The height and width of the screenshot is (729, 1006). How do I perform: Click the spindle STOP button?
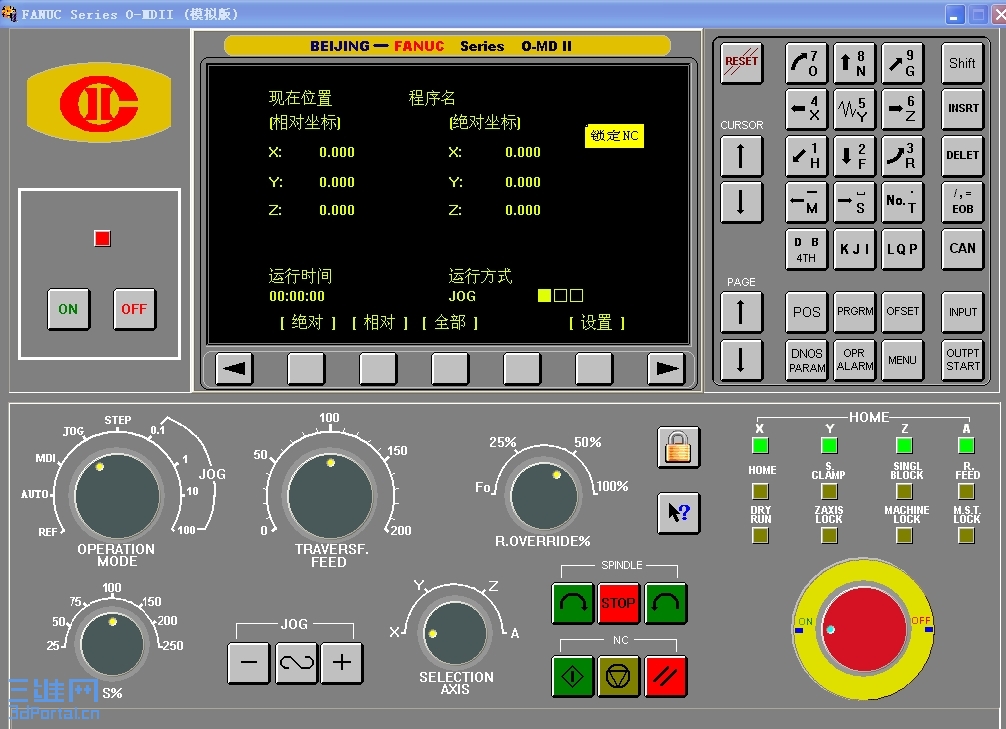point(618,603)
